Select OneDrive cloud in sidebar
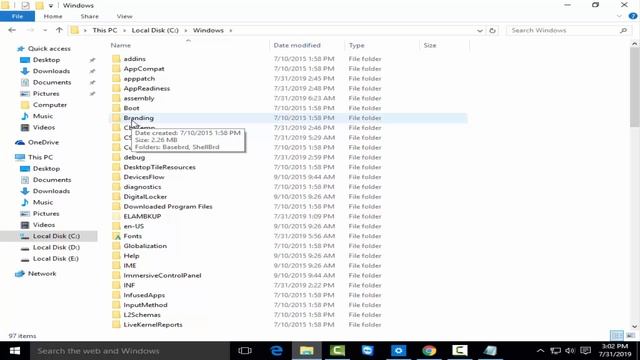The image size is (640, 360). point(20,142)
